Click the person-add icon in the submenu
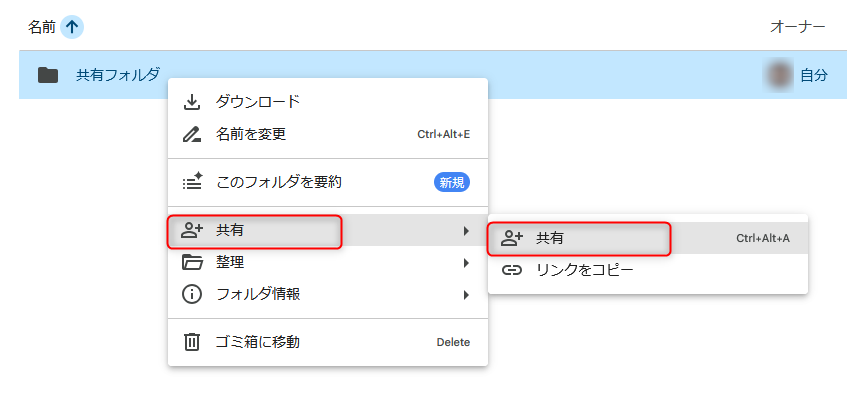 pyautogui.click(x=512, y=238)
